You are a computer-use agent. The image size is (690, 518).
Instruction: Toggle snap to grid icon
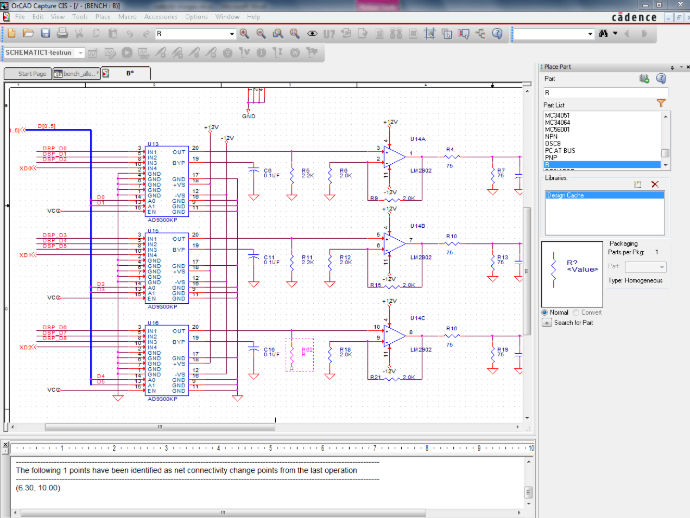(429, 33)
